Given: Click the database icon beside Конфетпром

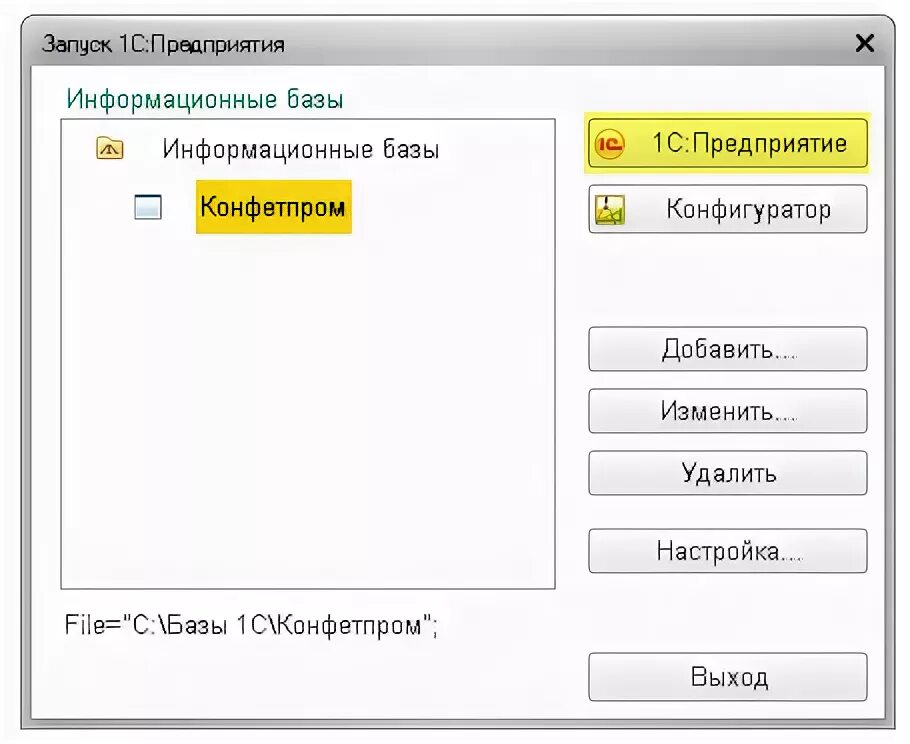Looking at the screenshot, I should (148, 207).
